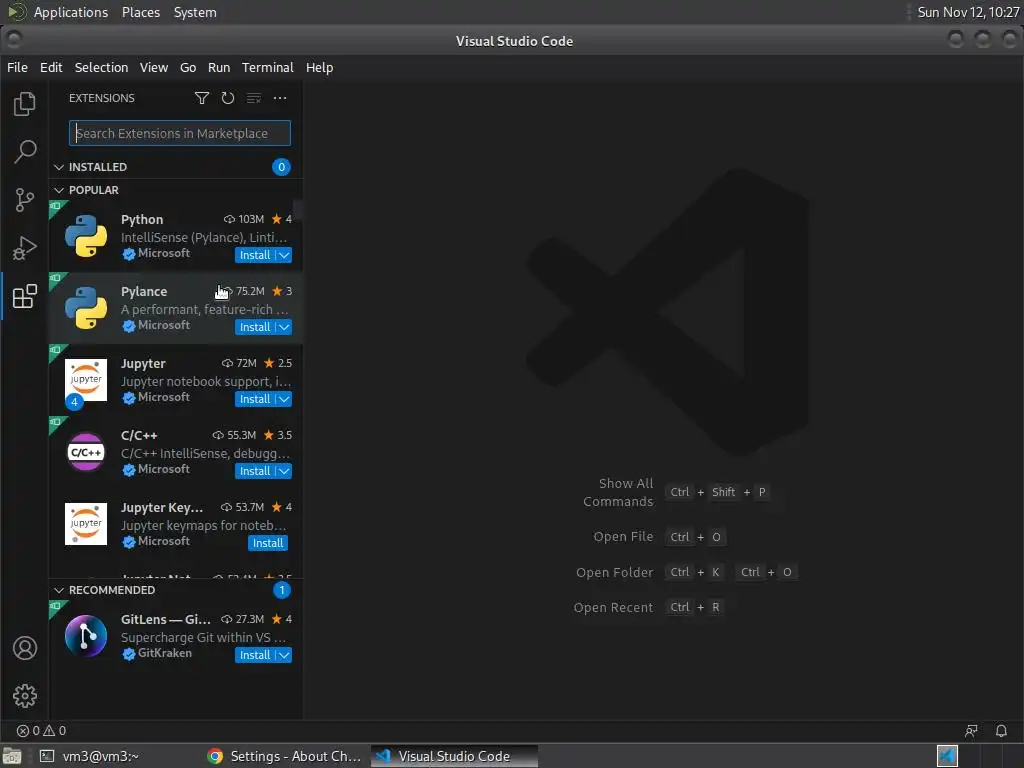Open the Terminal menu

(268, 67)
